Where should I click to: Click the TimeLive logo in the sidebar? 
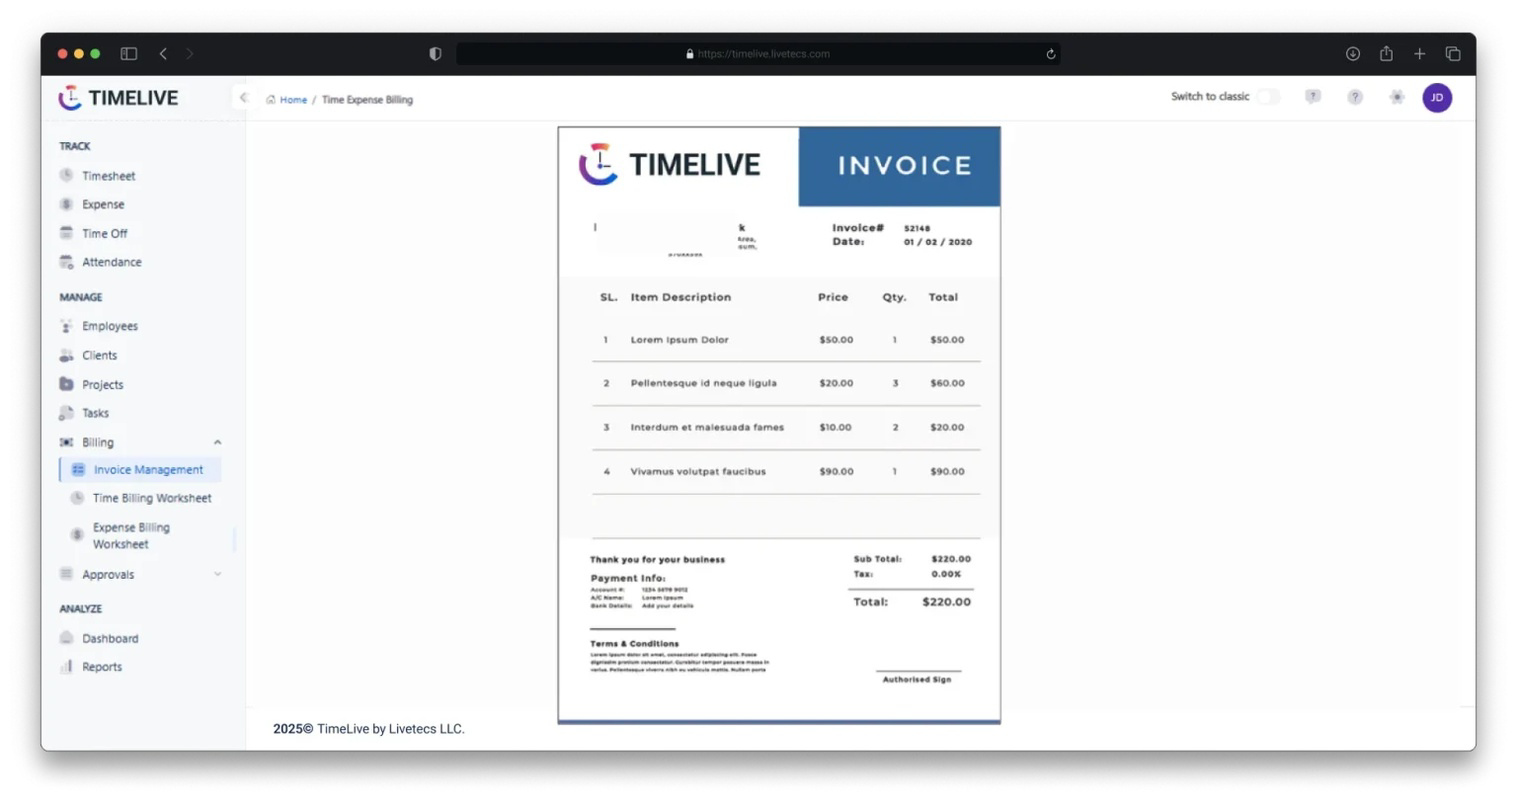tap(118, 98)
